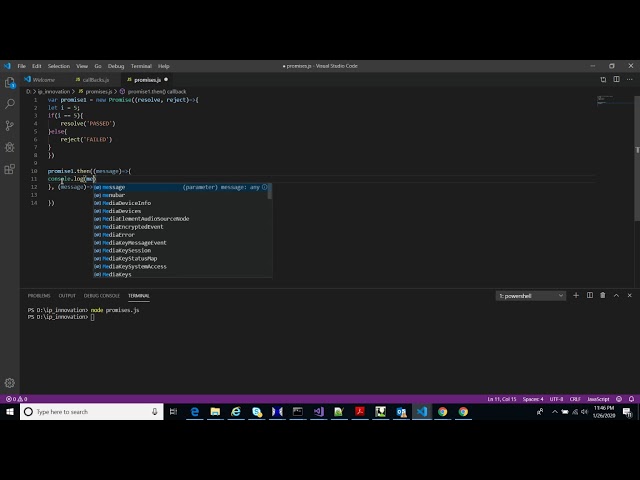The height and width of the screenshot is (480, 640).
Task: Click CRLF line ending selector
Action: pos(575,399)
